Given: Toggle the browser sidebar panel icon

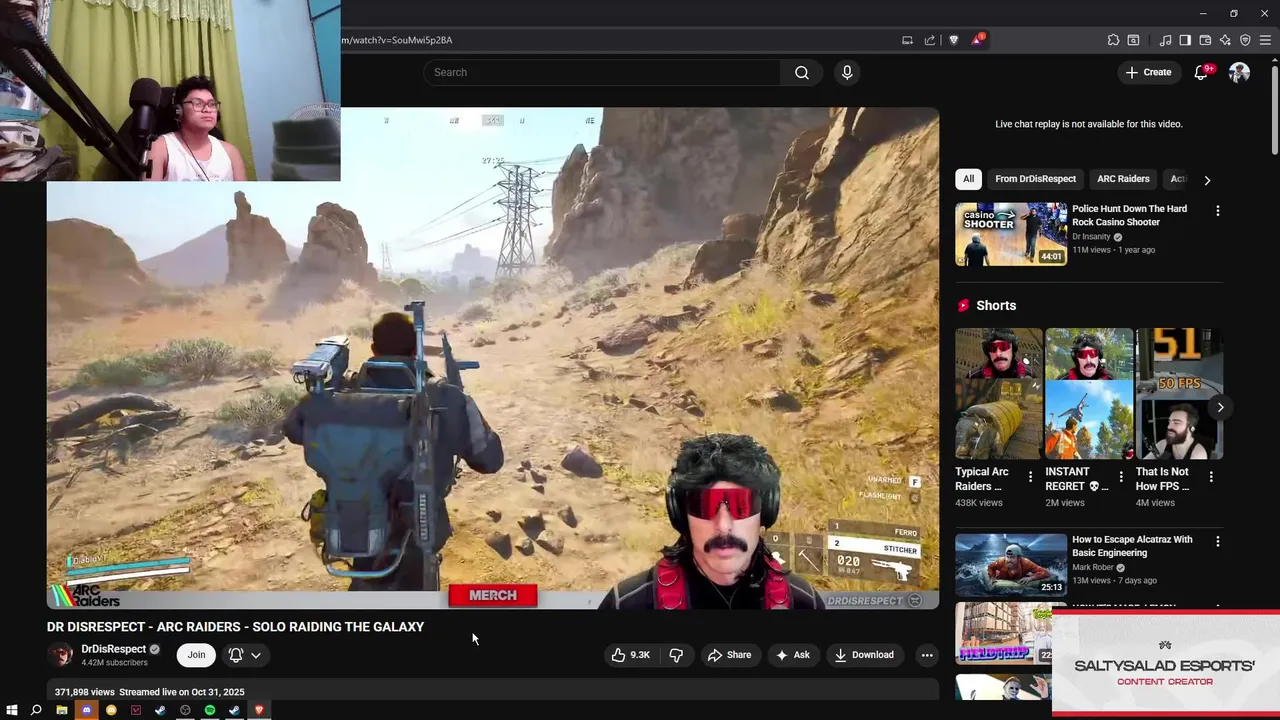Looking at the screenshot, I should pyautogui.click(x=1185, y=40).
